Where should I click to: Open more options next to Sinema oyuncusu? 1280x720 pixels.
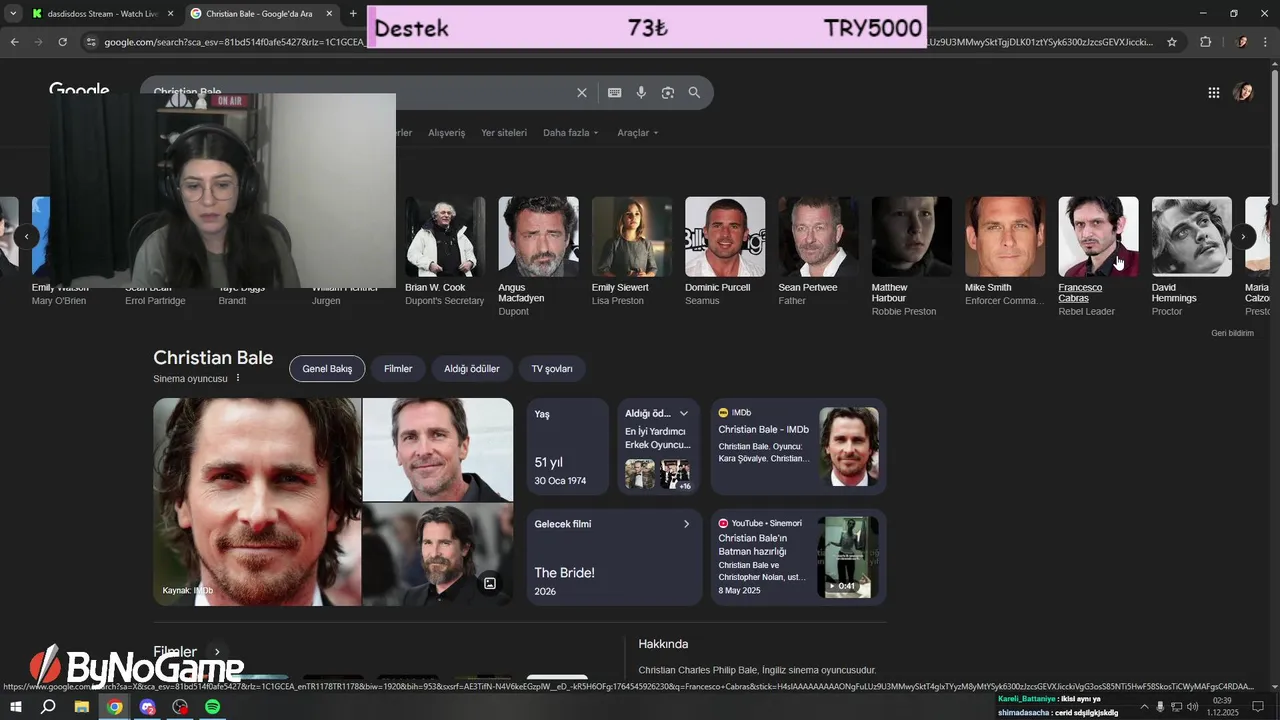(x=238, y=378)
